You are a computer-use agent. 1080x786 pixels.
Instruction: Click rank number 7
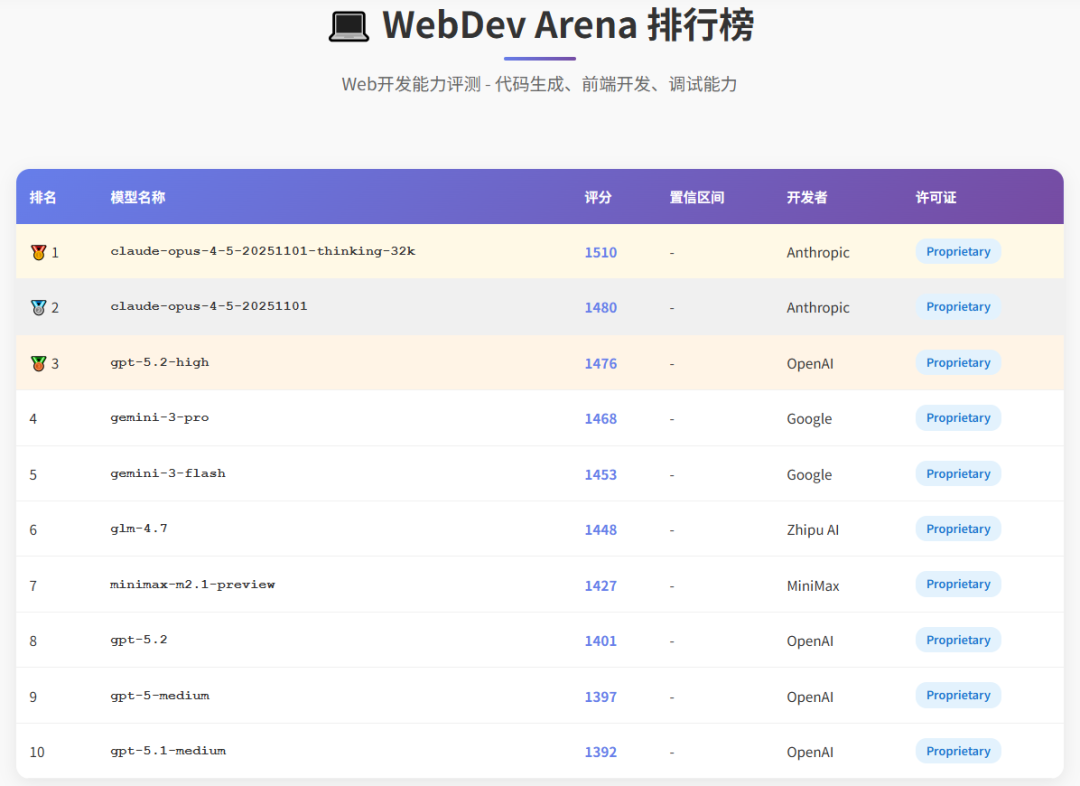(33, 586)
